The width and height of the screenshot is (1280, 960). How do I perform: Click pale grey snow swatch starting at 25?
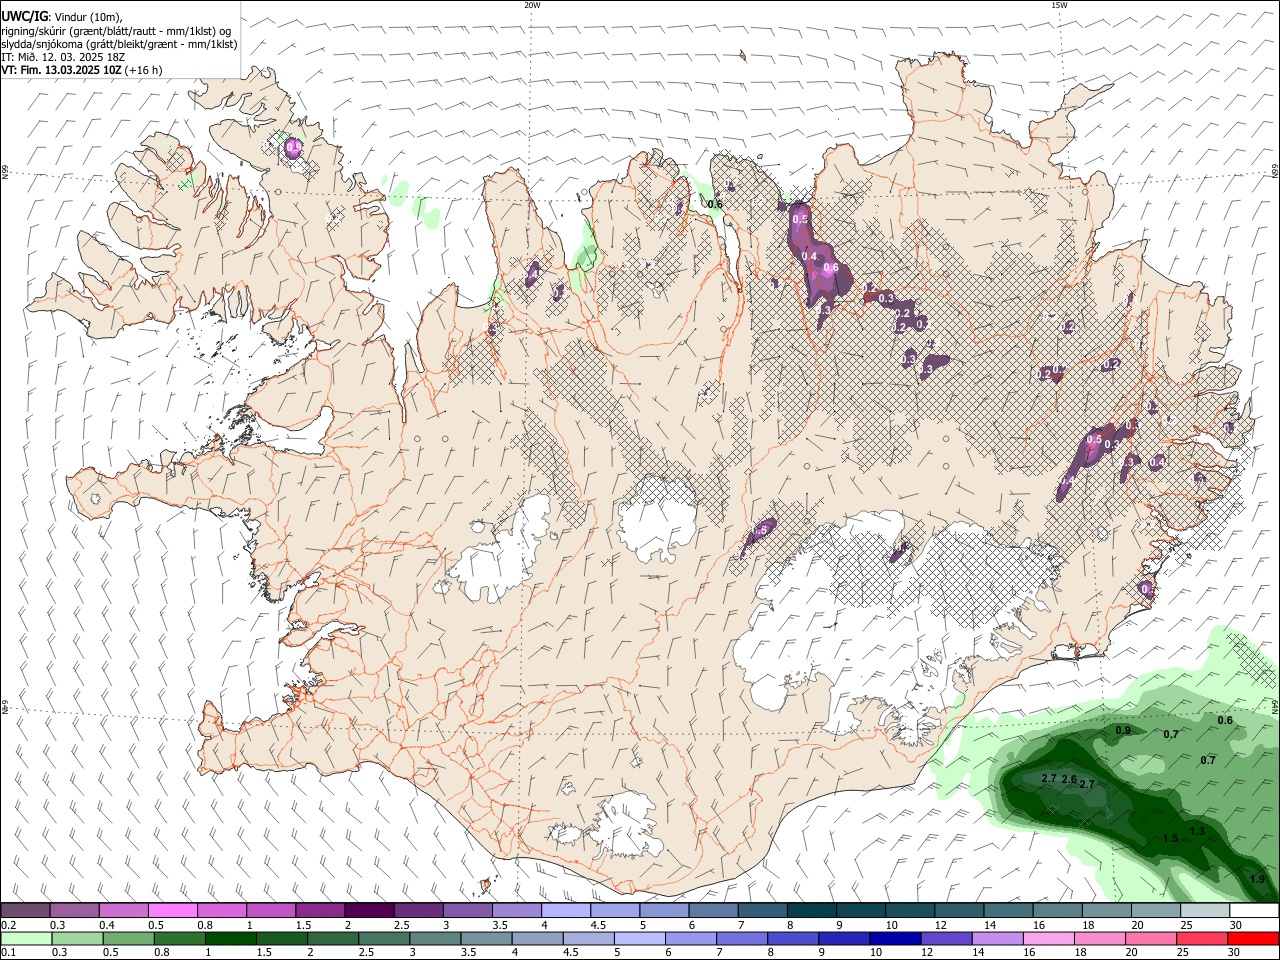pyautogui.click(x=1205, y=910)
